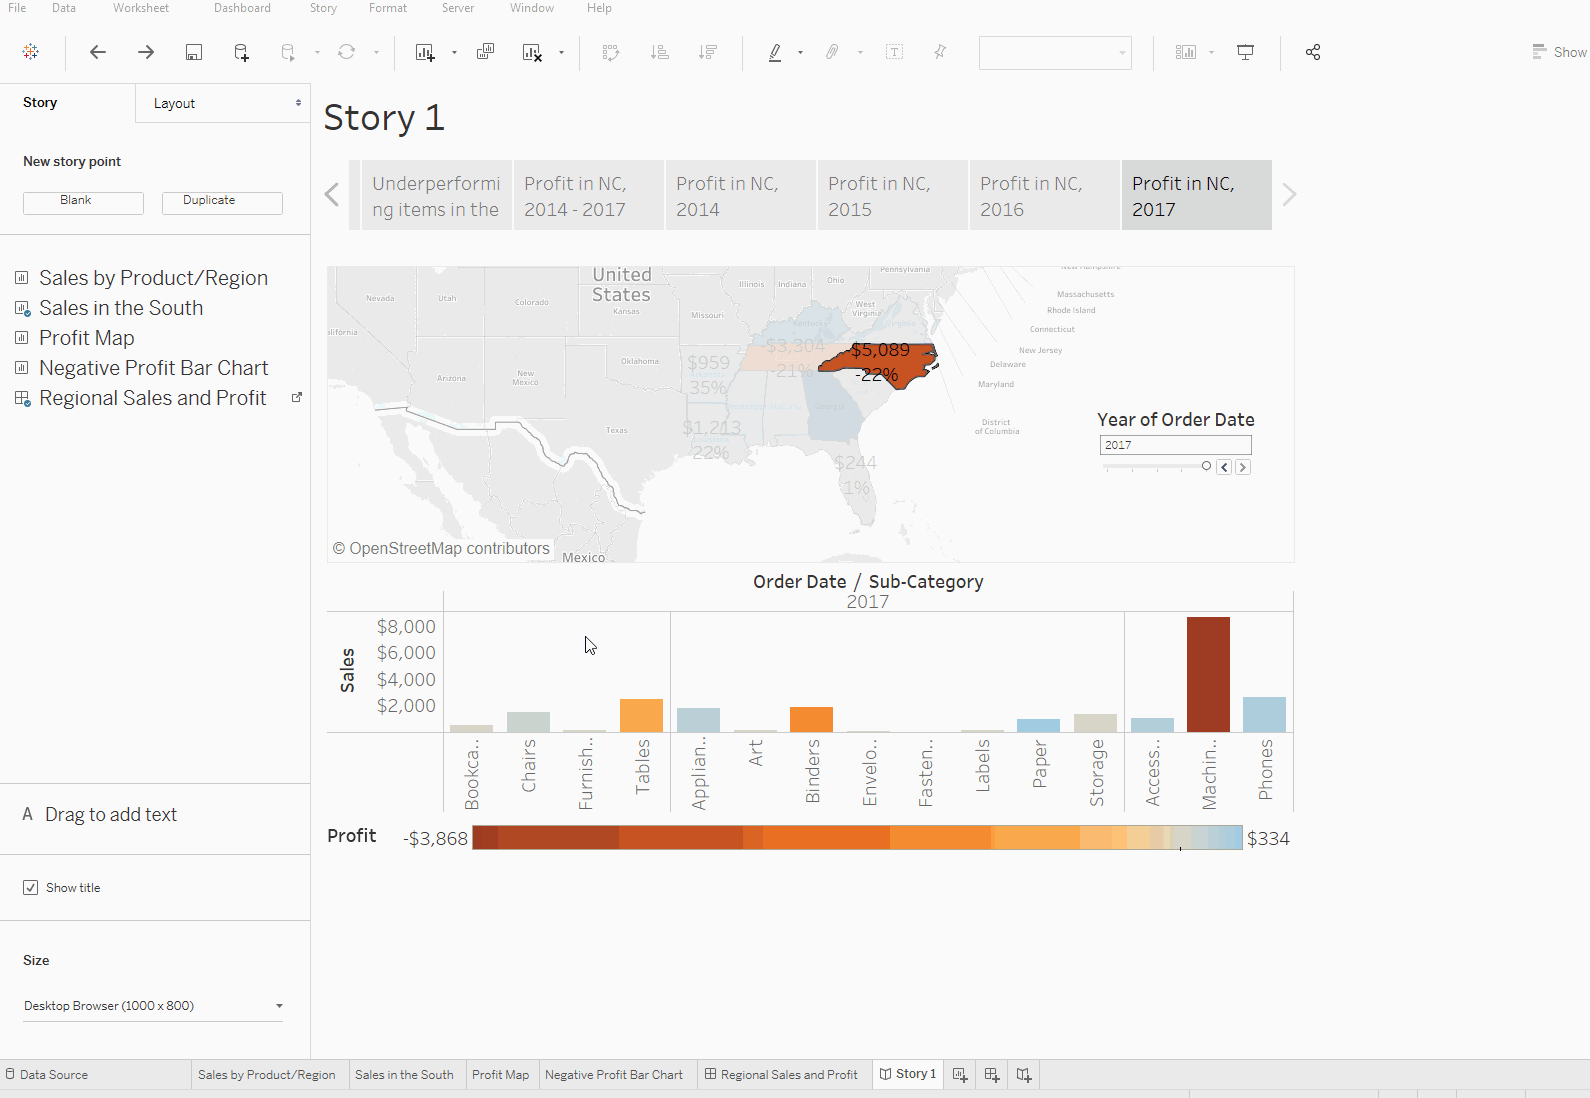The width and height of the screenshot is (1590, 1098).
Task: Click the Add New Data Source icon
Action: coord(241,52)
